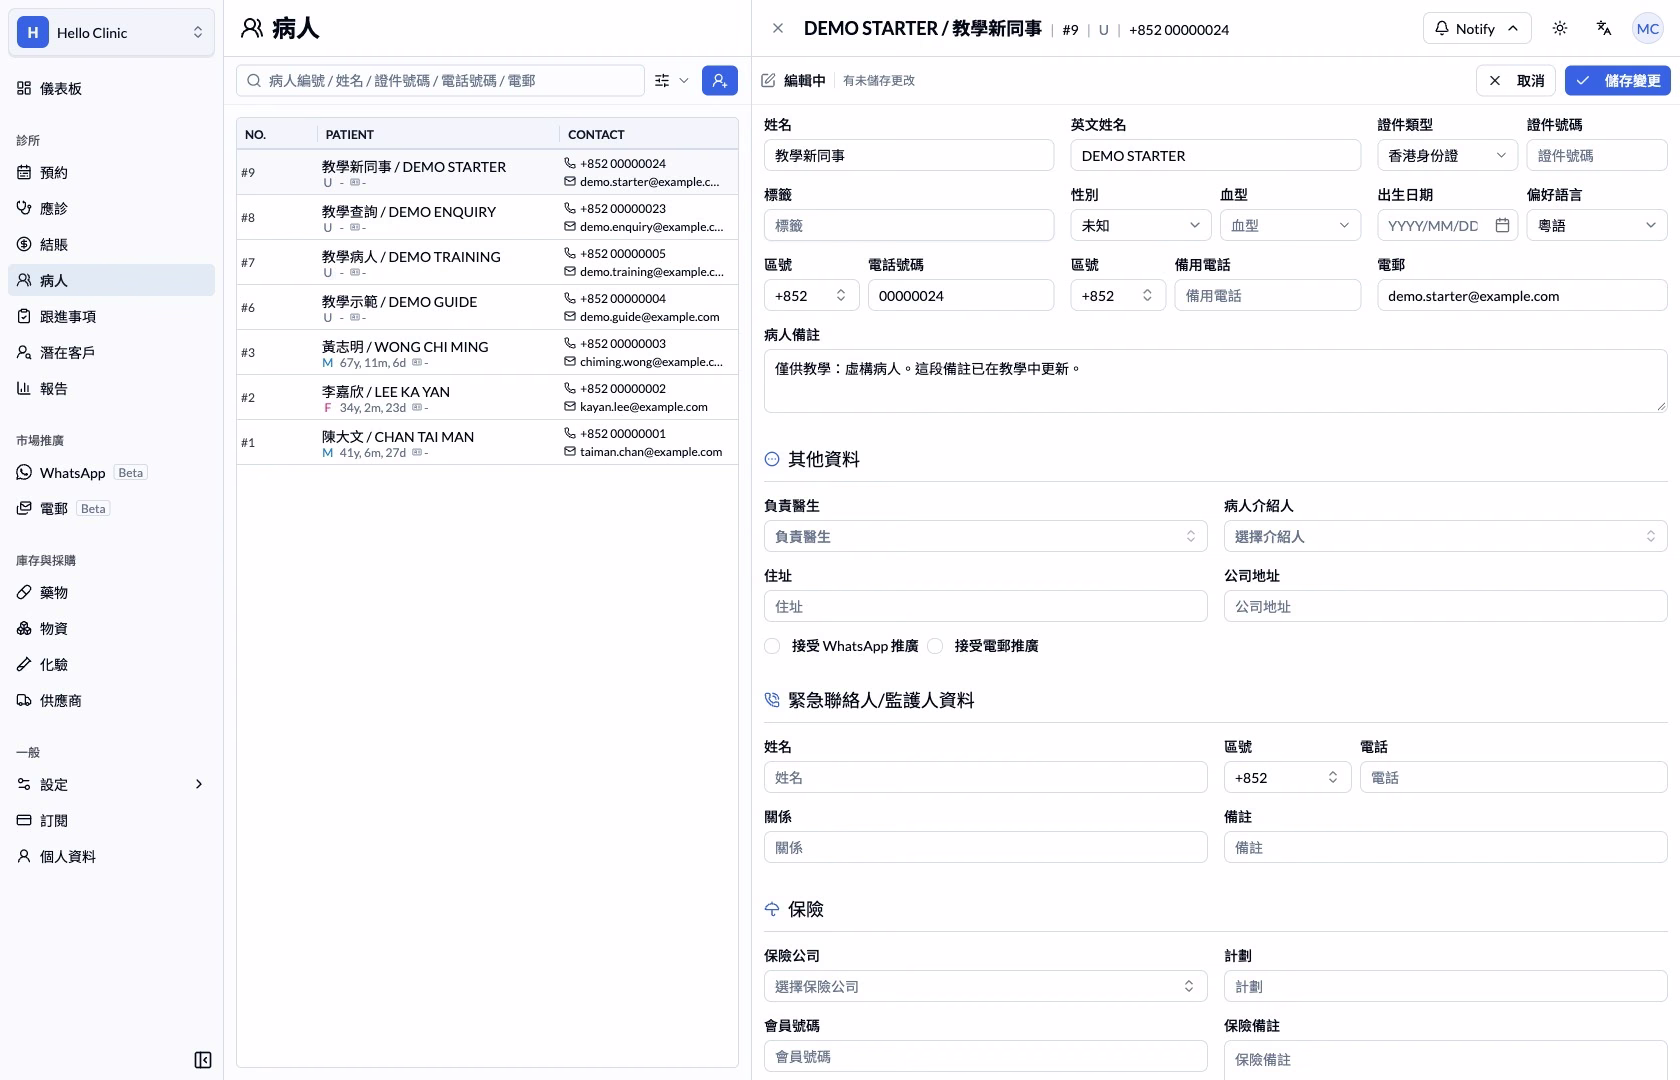Open 個人資料 profile in sidebar
Image resolution: width=1680 pixels, height=1080 pixels.
[x=111, y=857]
